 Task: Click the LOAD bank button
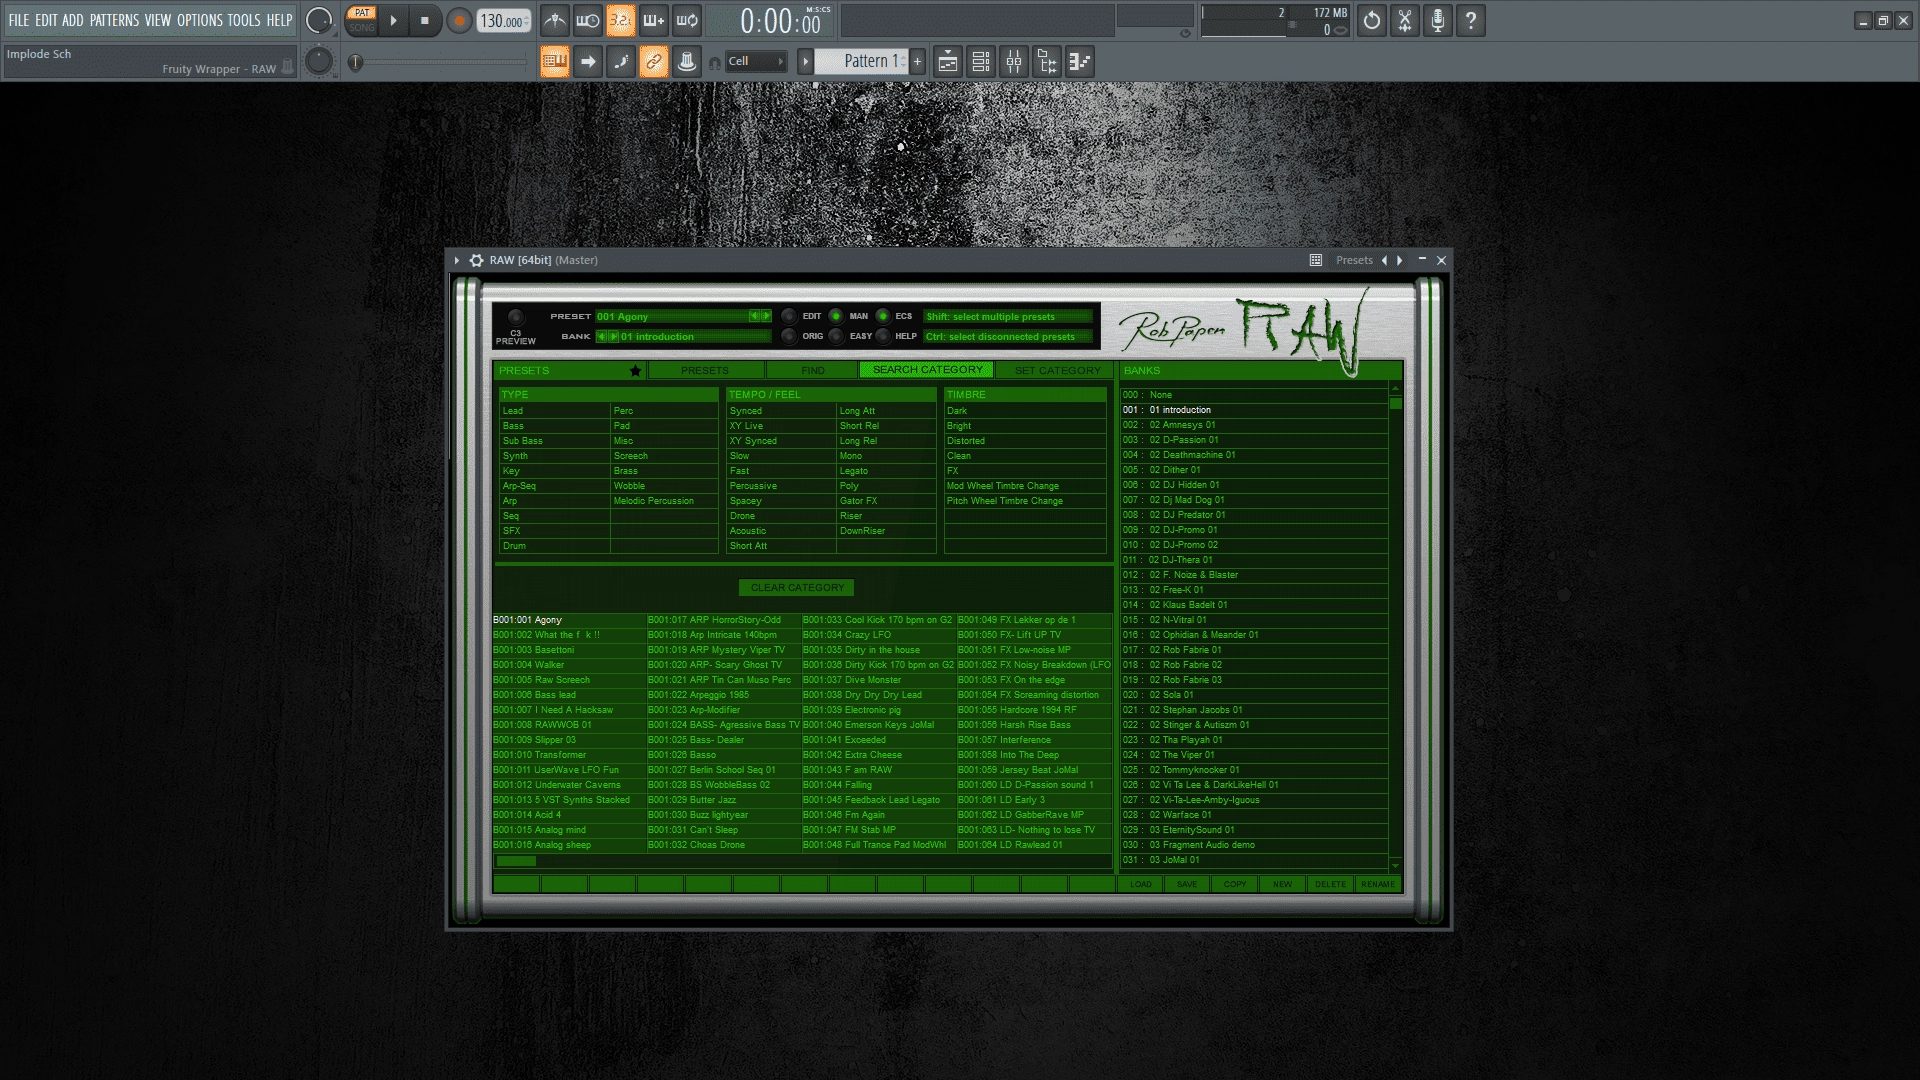1141,884
